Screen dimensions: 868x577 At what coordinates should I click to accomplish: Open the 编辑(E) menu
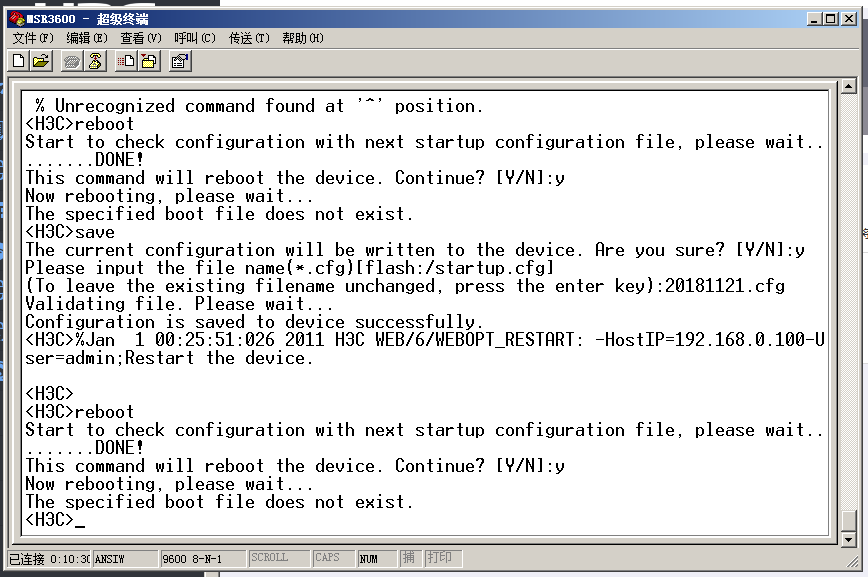[x=87, y=39]
